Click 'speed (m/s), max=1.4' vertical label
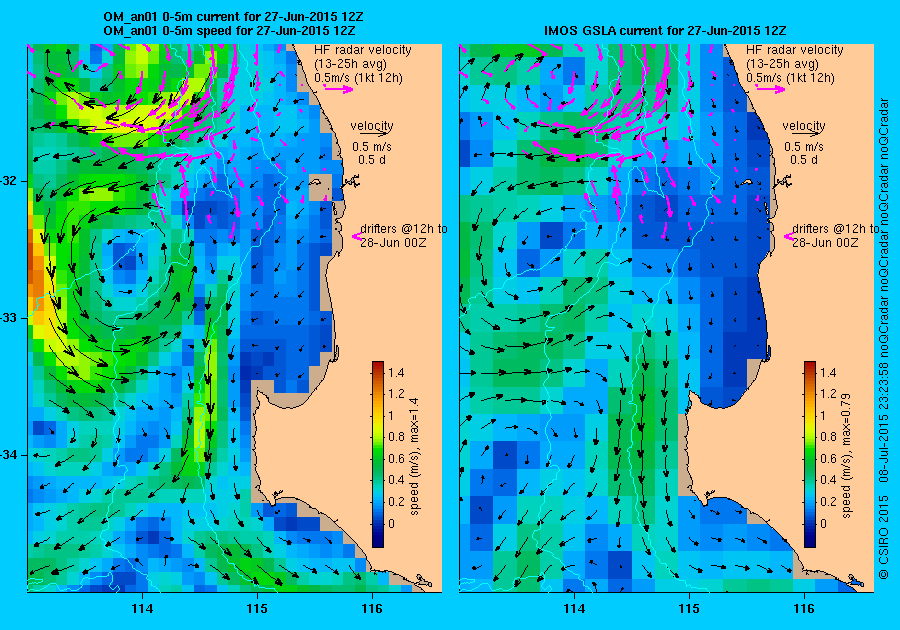This screenshot has width=900, height=630. pos(414,456)
